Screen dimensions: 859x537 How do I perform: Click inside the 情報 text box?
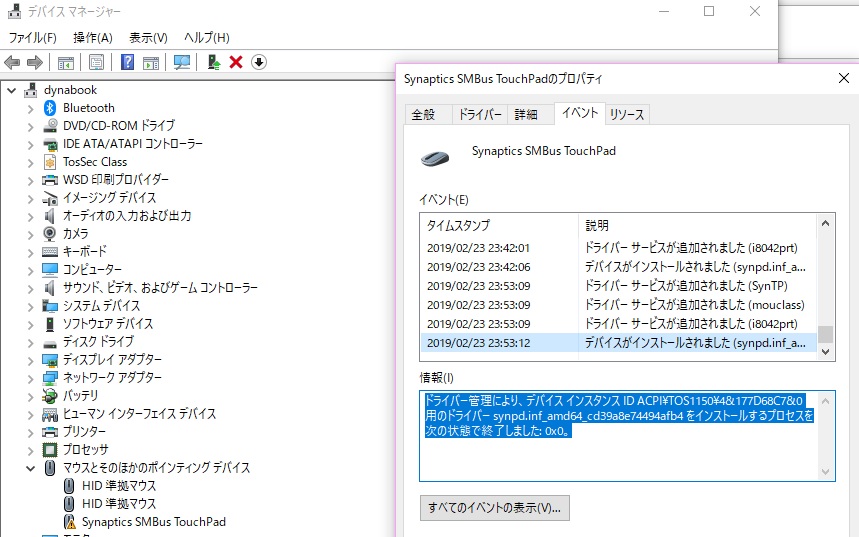627,436
